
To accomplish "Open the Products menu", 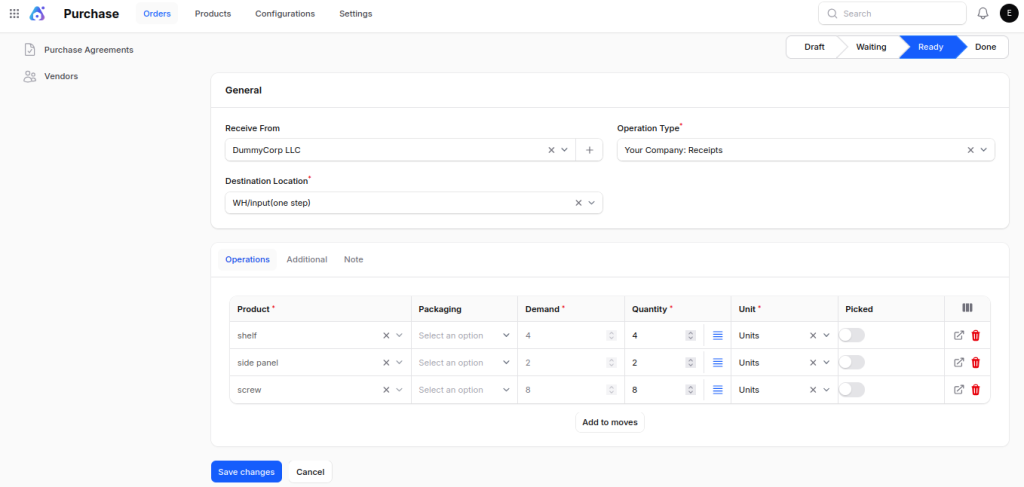I will 213,14.
